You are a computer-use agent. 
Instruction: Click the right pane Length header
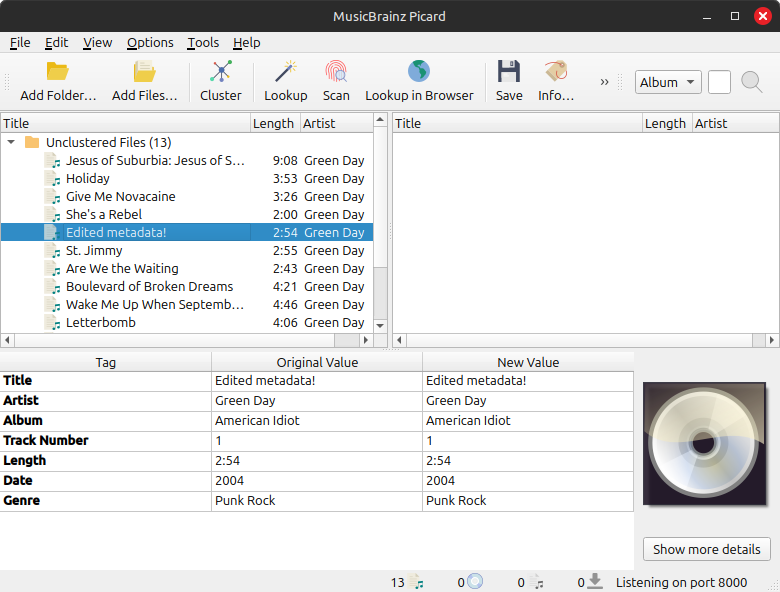click(667, 123)
